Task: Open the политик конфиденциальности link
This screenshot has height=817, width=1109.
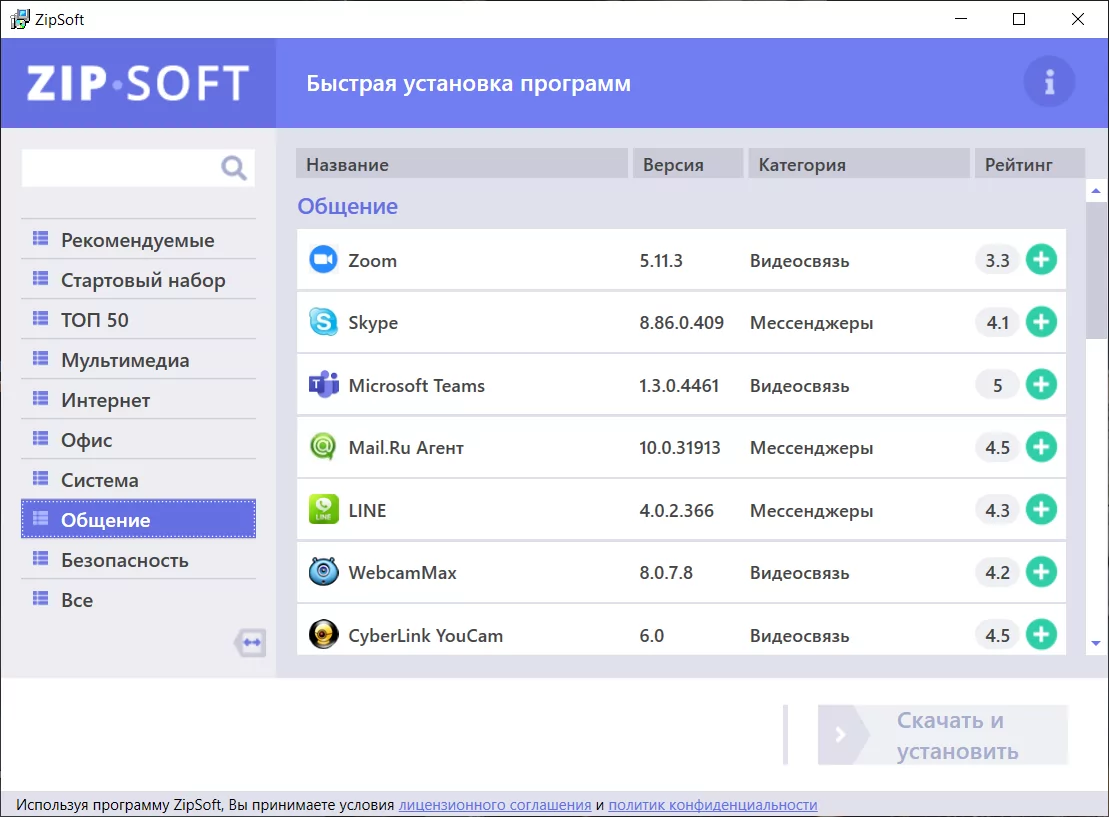Action: (713, 804)
